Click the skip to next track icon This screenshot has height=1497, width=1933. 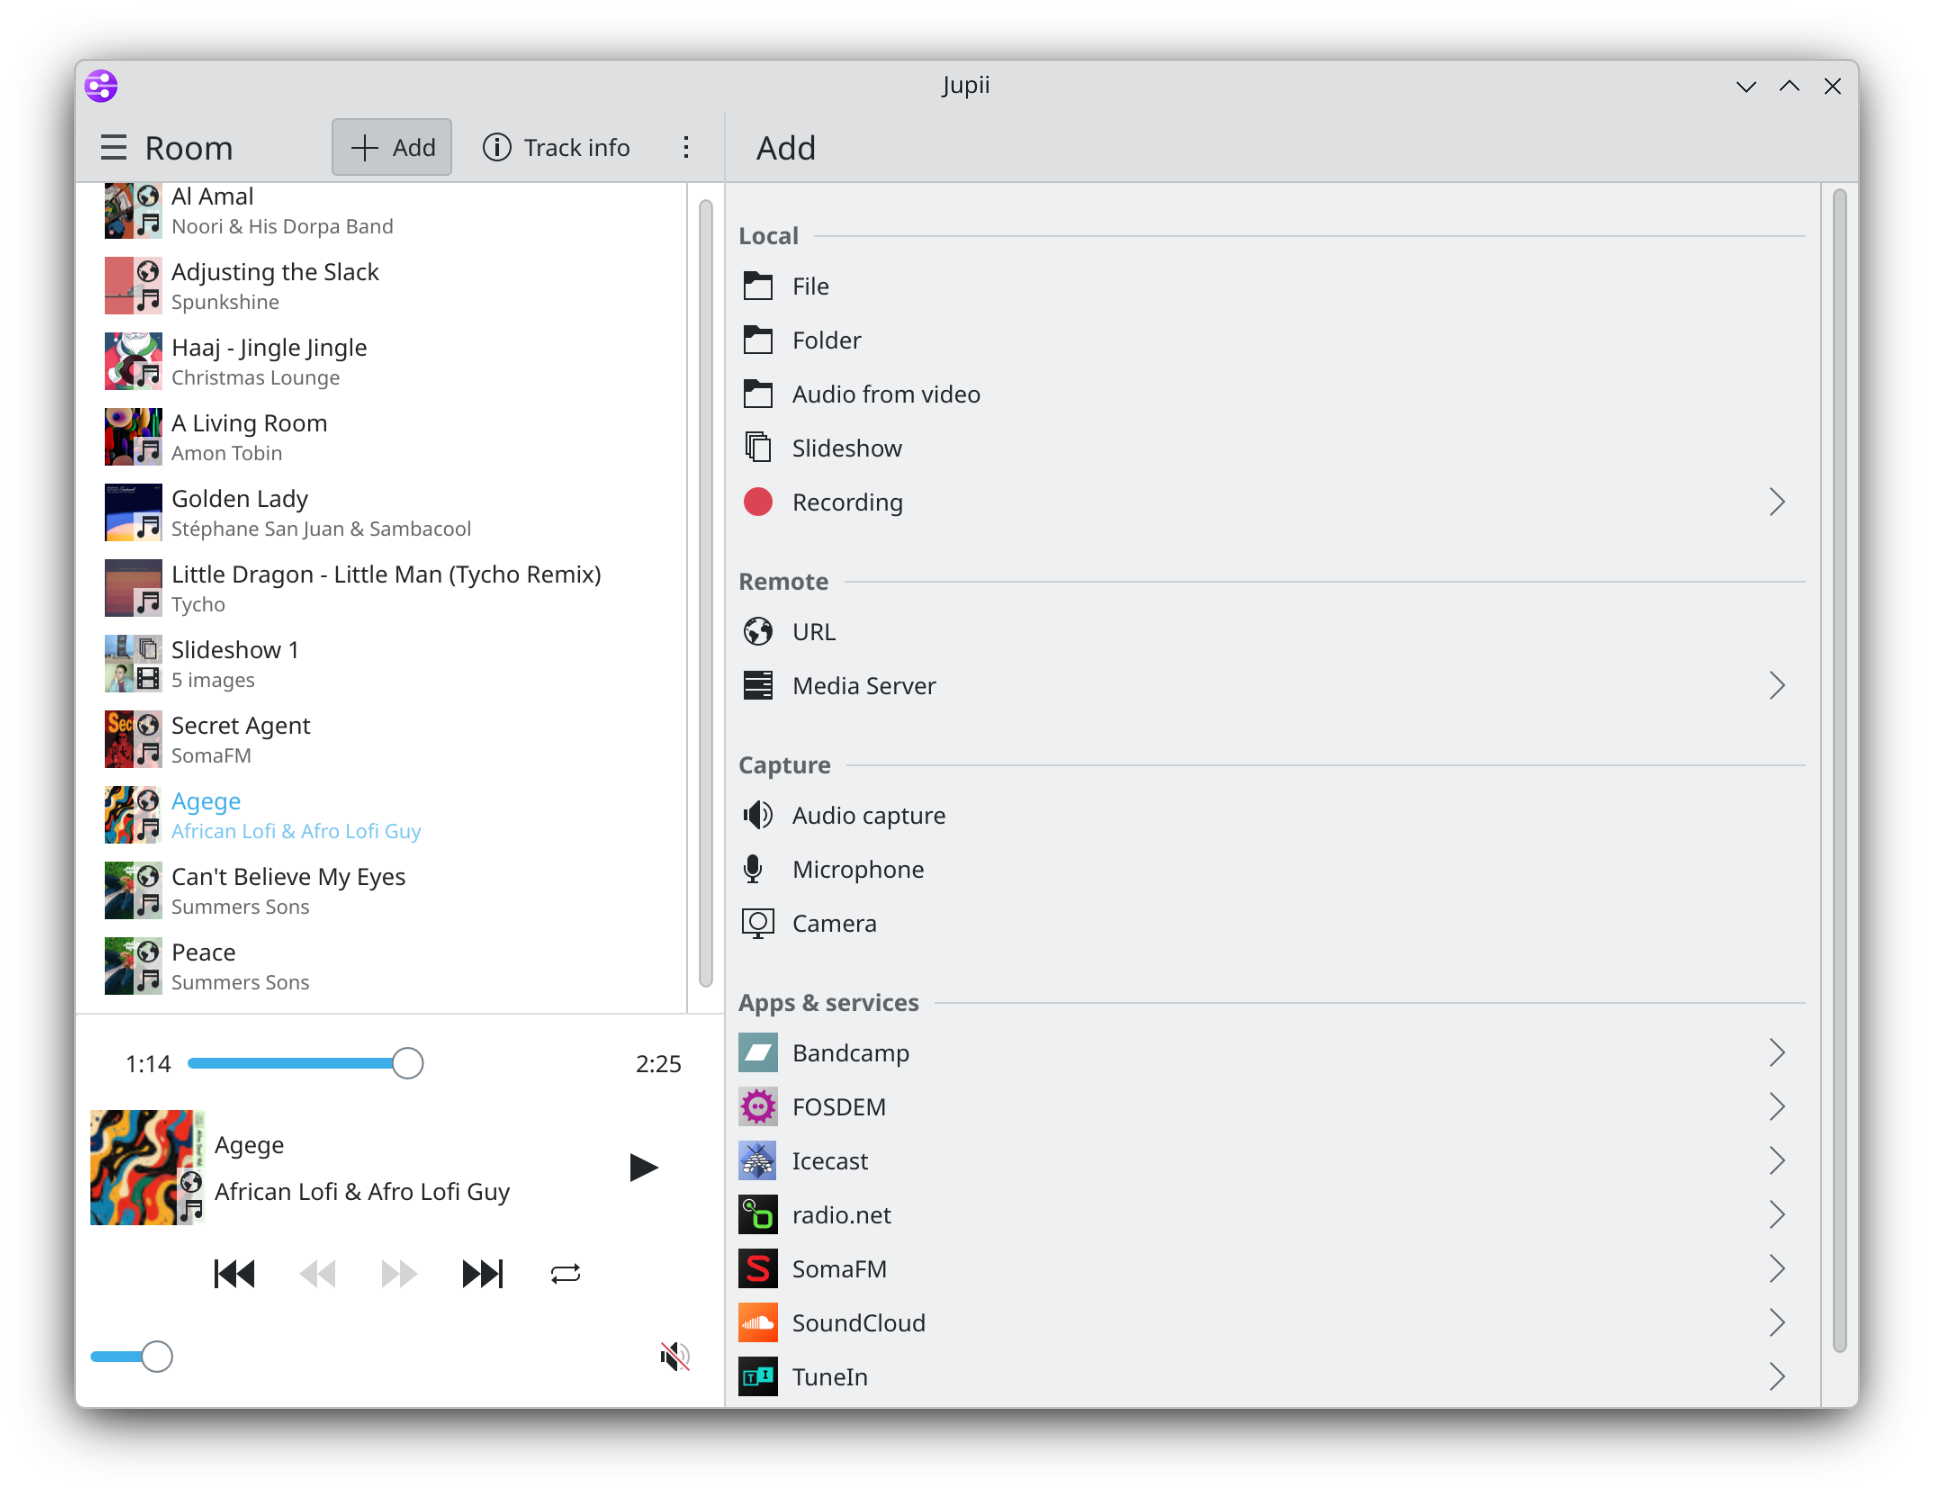pyautogui.click(x=482, y=1273)
